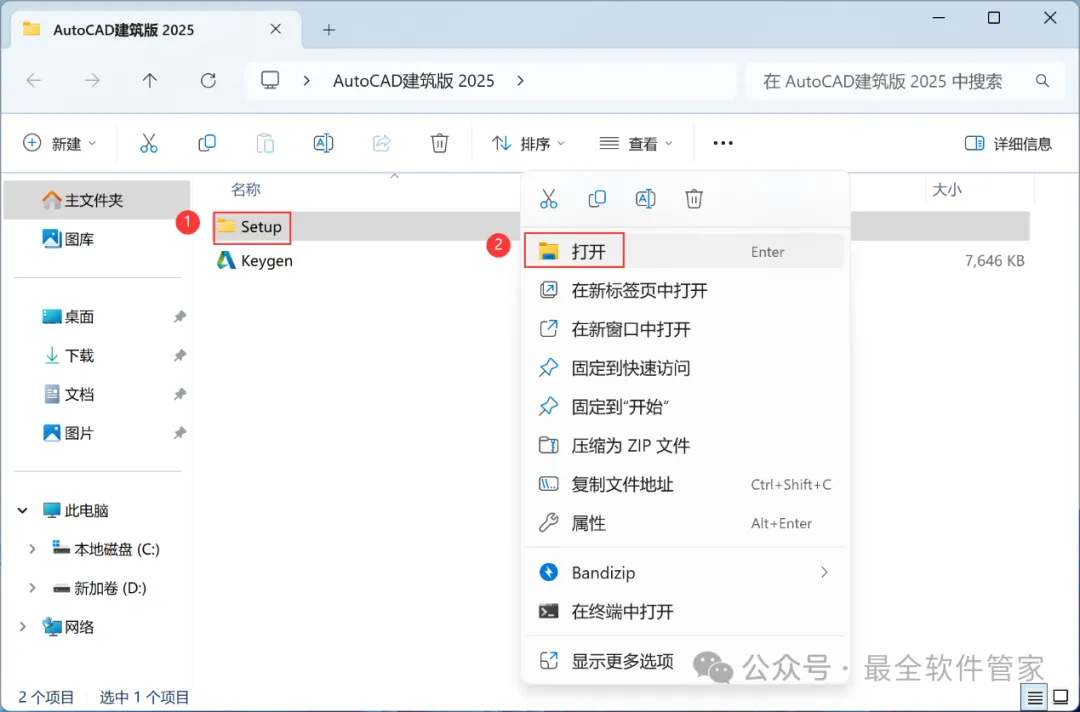
Task: Click the computer icon in the address bar
Action: point(270,81)
